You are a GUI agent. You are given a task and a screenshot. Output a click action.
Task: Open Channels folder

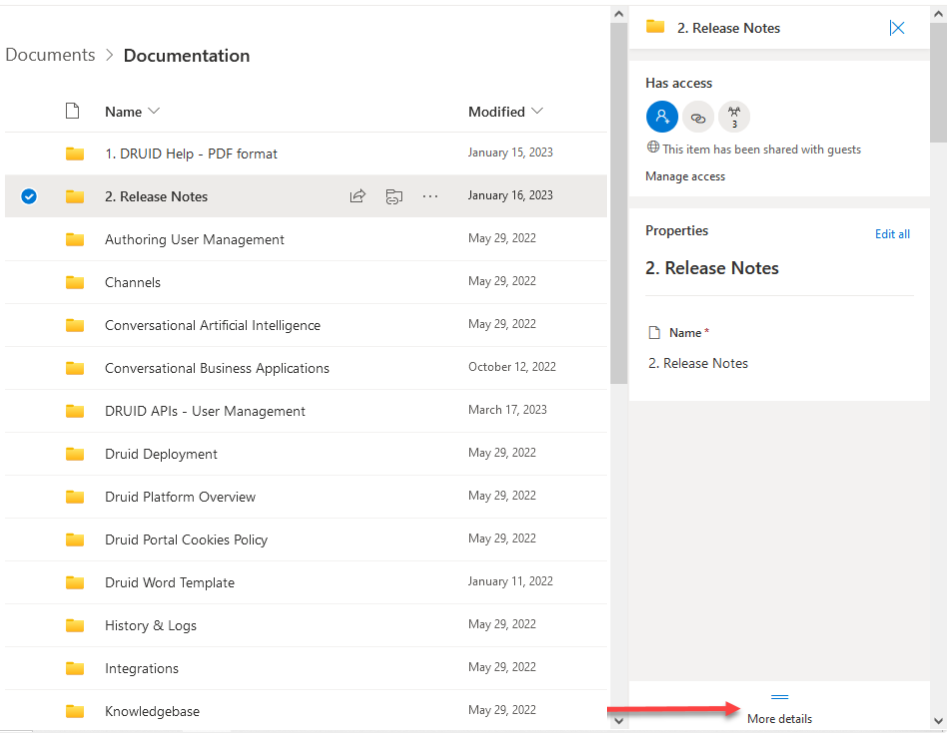tap(133, 283)
